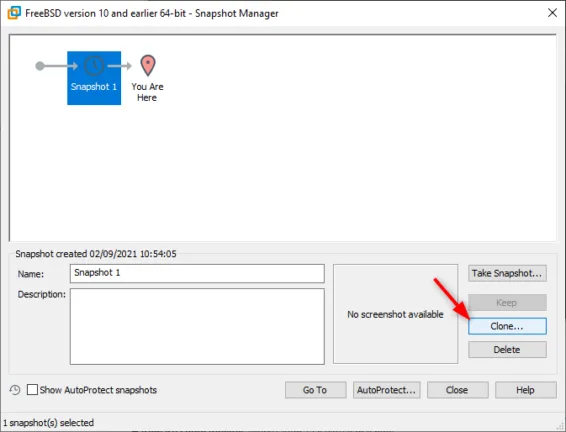
Task: Click the No screenshot available preview
Action: click(395, 314)
